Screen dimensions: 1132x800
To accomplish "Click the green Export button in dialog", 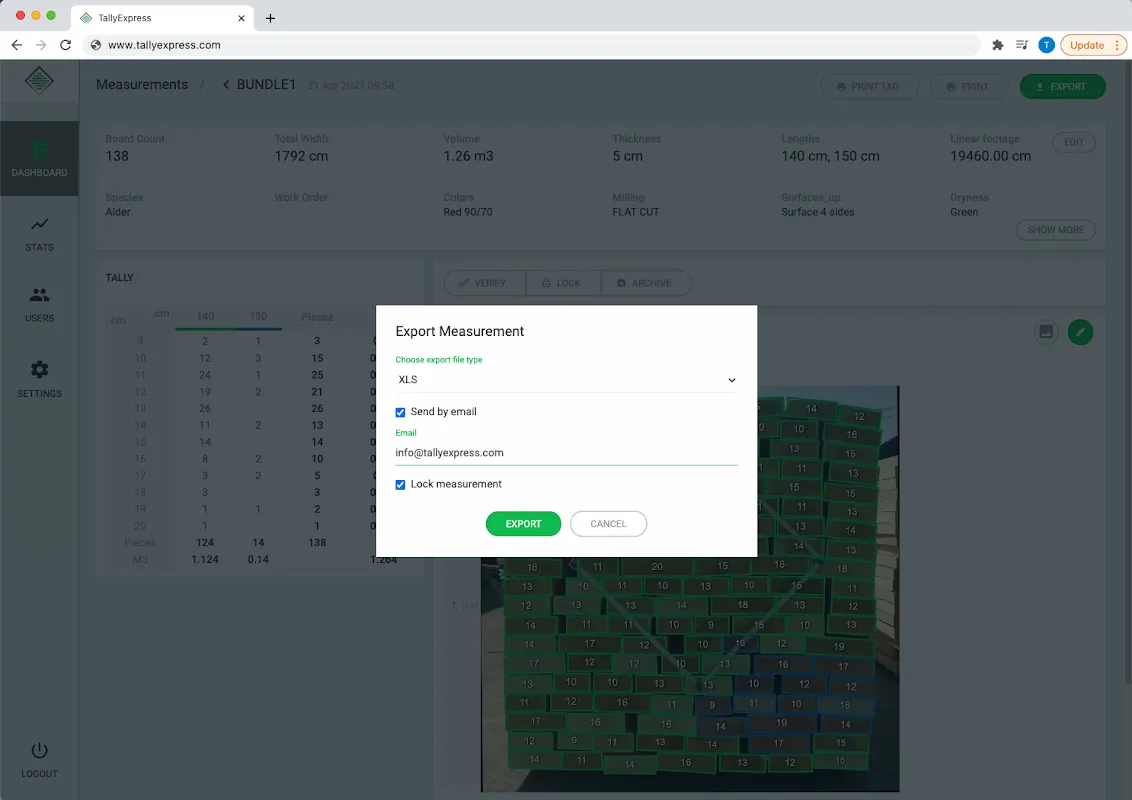I will click(523, 523).
